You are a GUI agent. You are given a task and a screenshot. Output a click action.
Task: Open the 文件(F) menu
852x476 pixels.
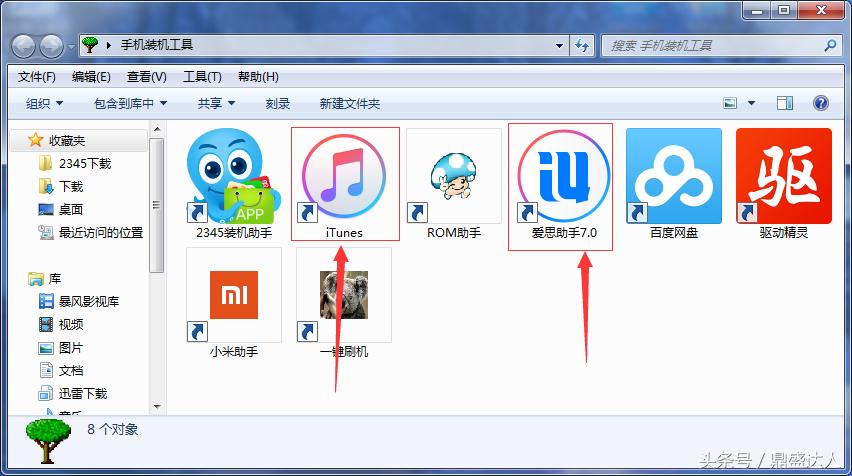click(x=36, y=77)
